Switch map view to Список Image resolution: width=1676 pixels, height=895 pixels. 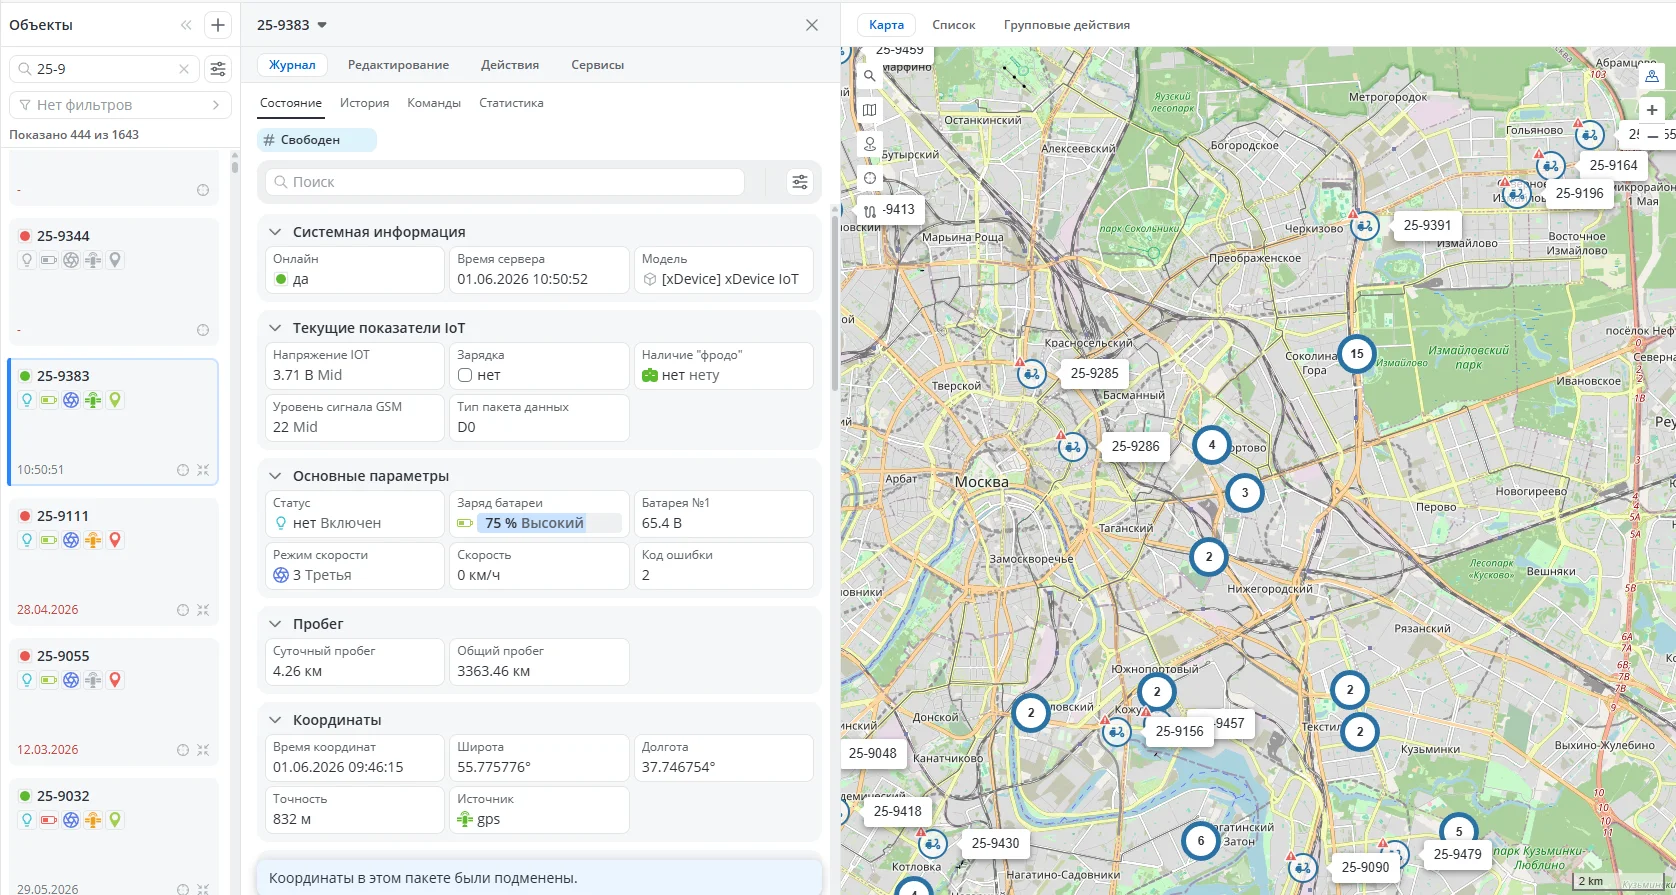pyautogui.click(x=953, y=25)
